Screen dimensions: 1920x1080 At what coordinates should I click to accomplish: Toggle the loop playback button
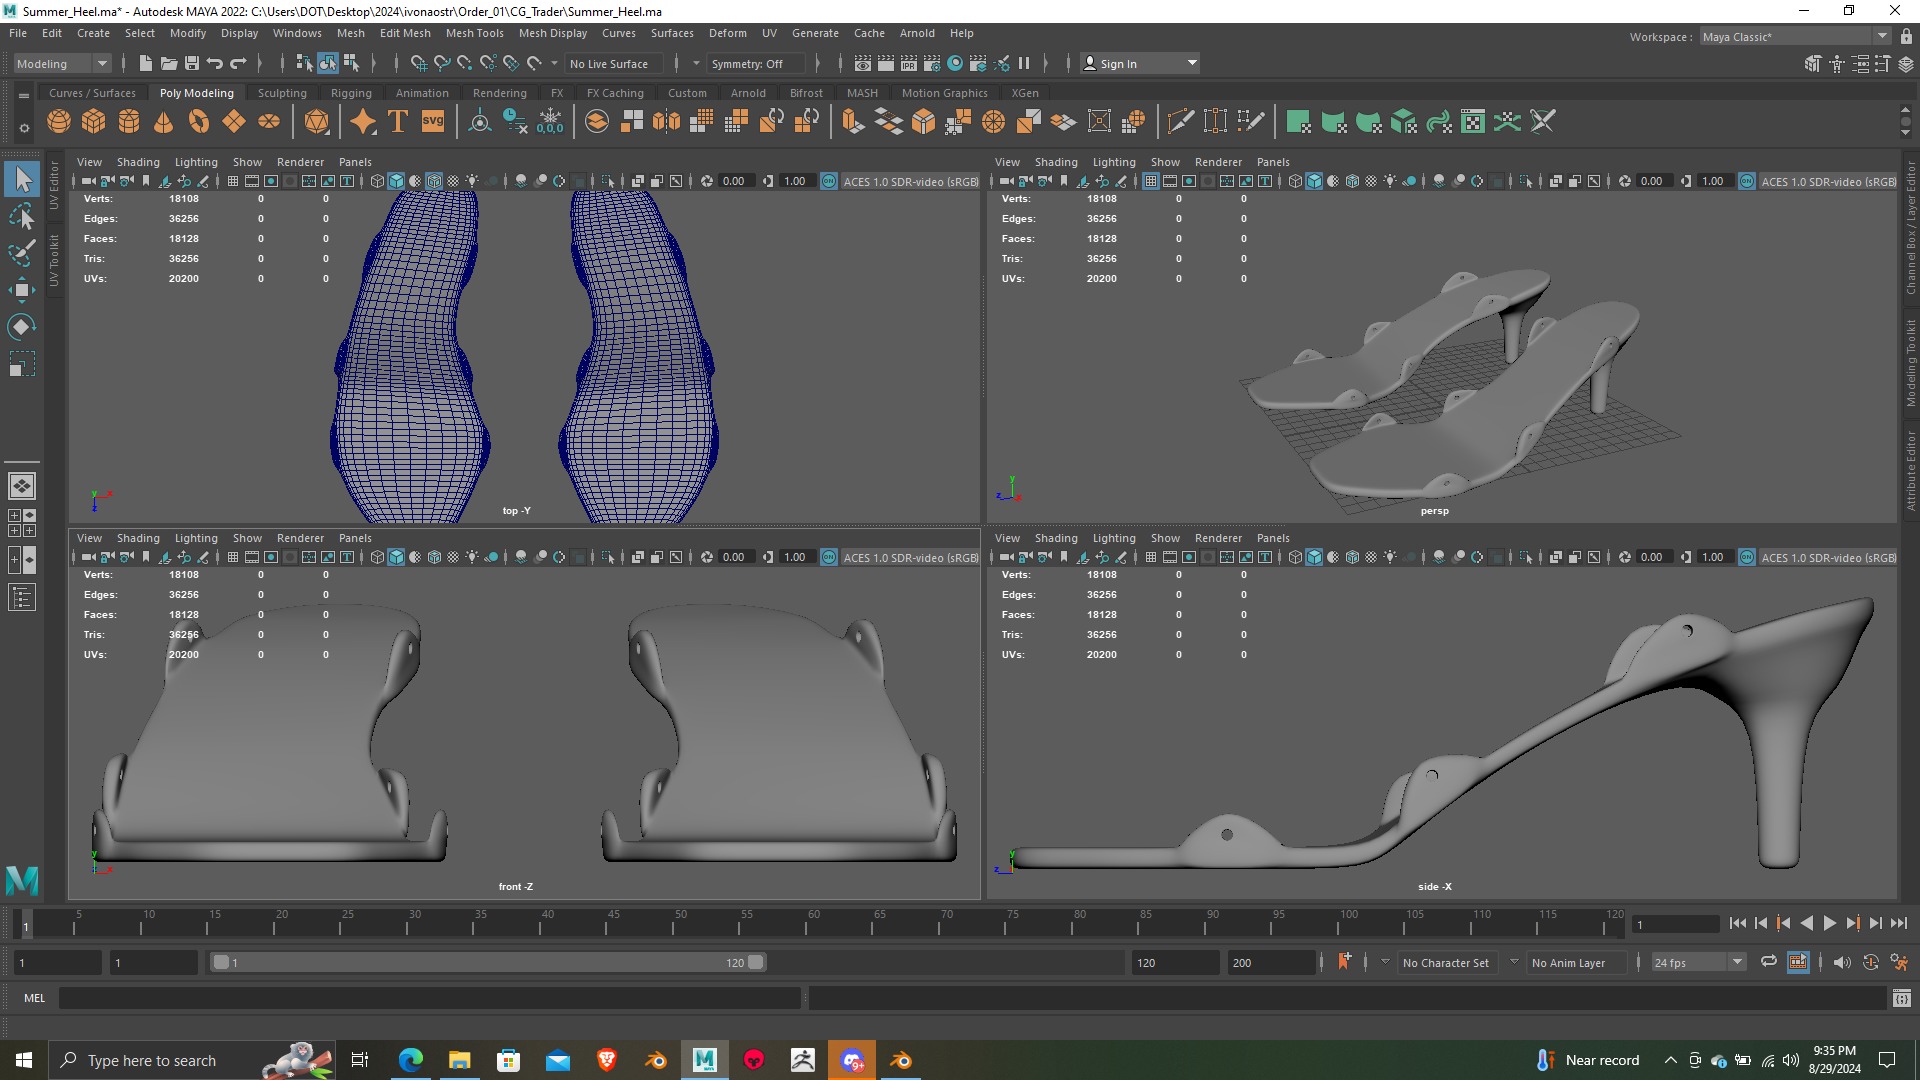[1769, 961]
